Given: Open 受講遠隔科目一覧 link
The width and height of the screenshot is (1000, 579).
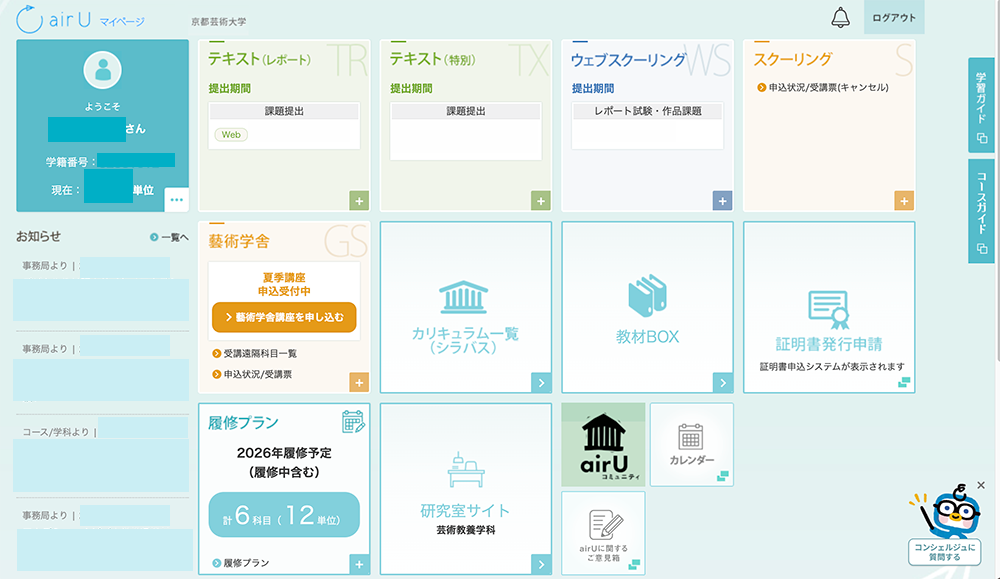Looking at the screenshot, I should click(254, 353).
